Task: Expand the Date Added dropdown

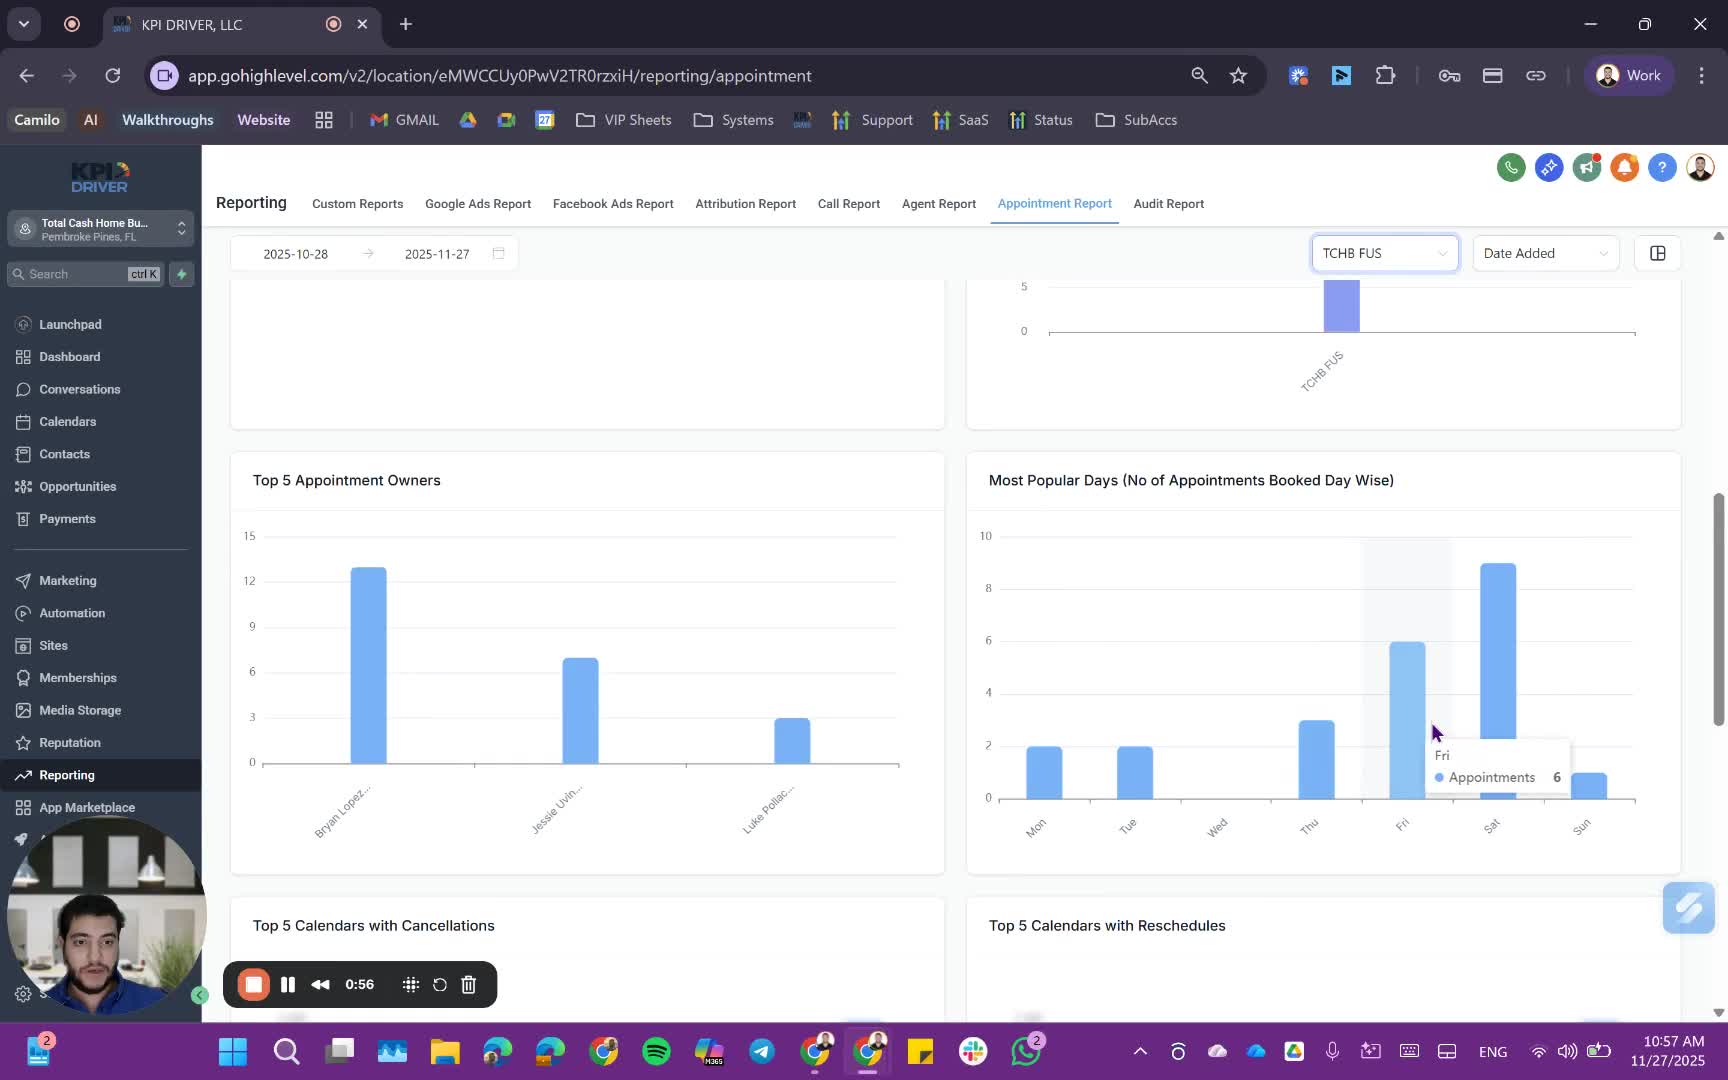Action: [1545, 253]
